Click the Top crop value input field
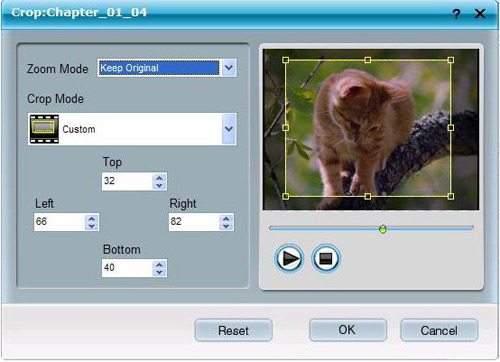 click(127, 181)
